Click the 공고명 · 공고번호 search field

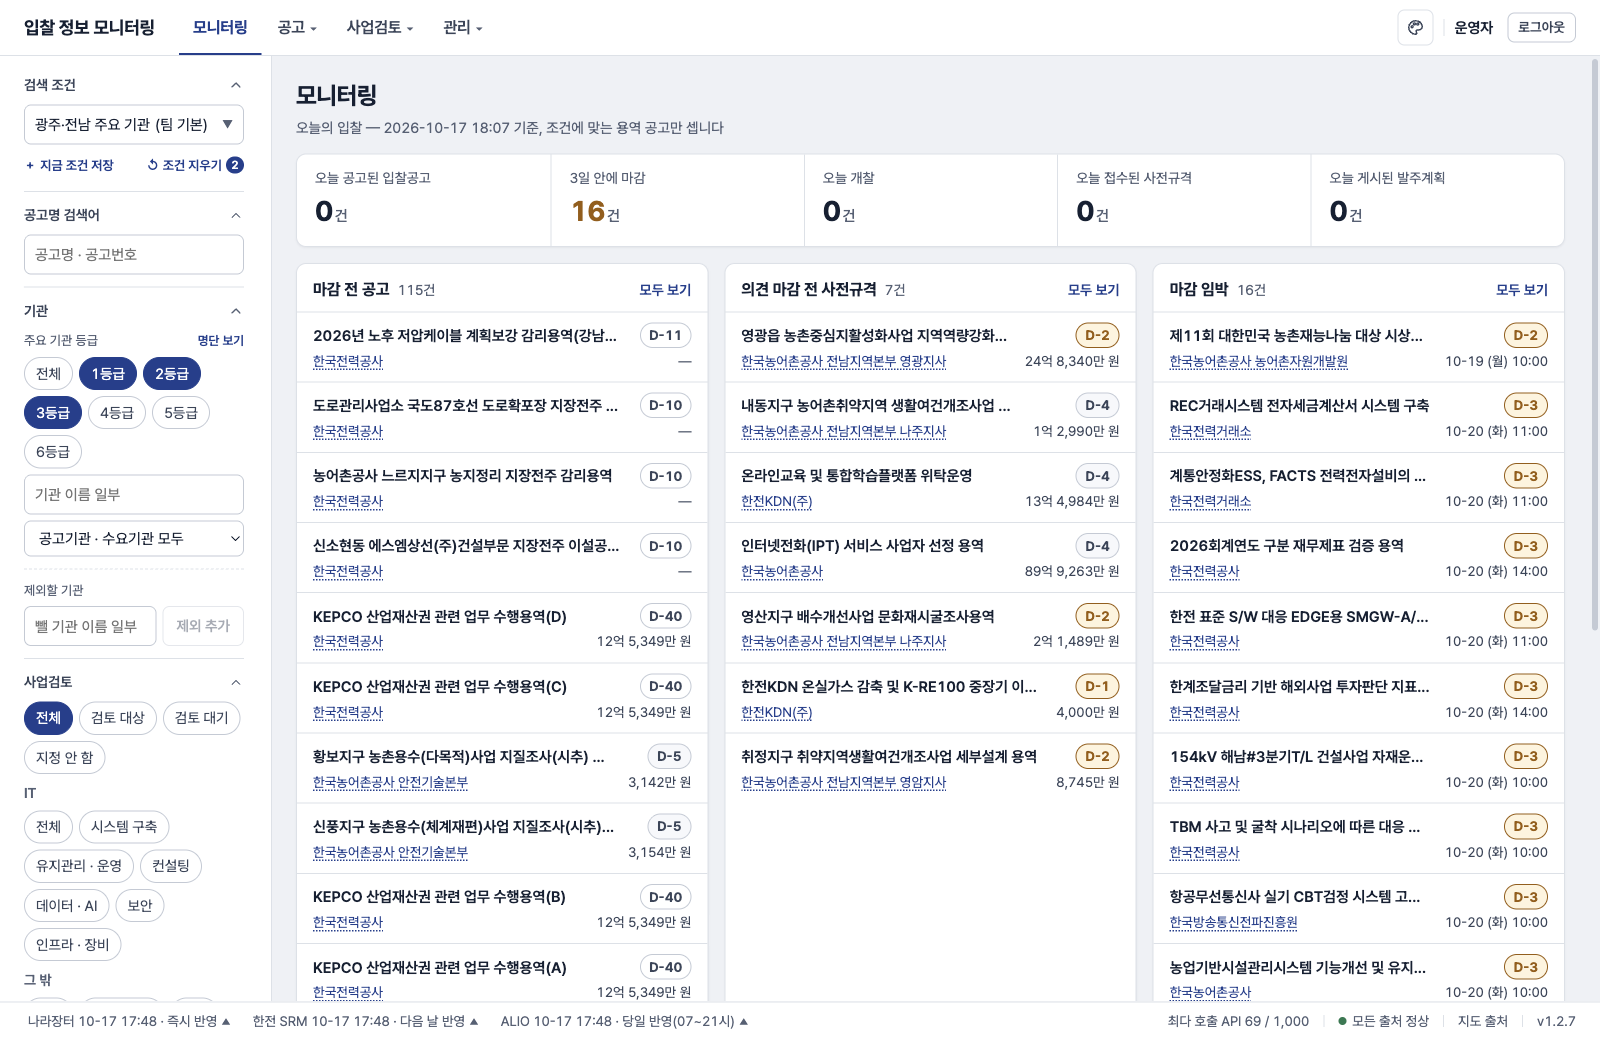(x=134, y=255)
